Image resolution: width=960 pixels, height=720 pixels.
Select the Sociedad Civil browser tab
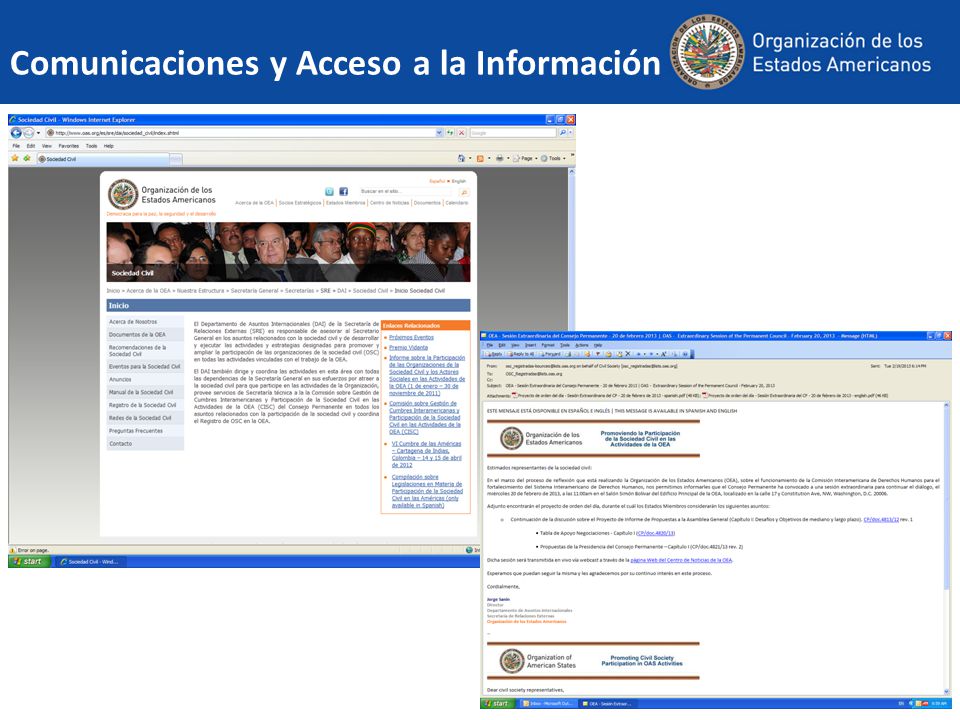(102, 159)
